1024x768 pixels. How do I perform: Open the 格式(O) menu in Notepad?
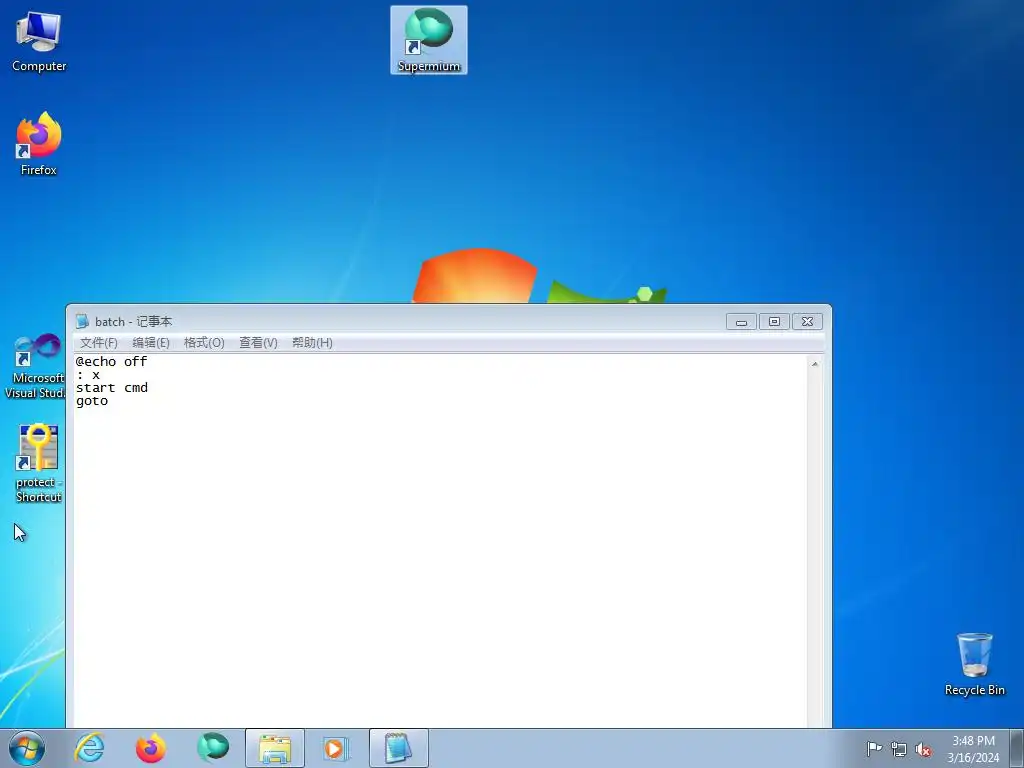[204, 343]
